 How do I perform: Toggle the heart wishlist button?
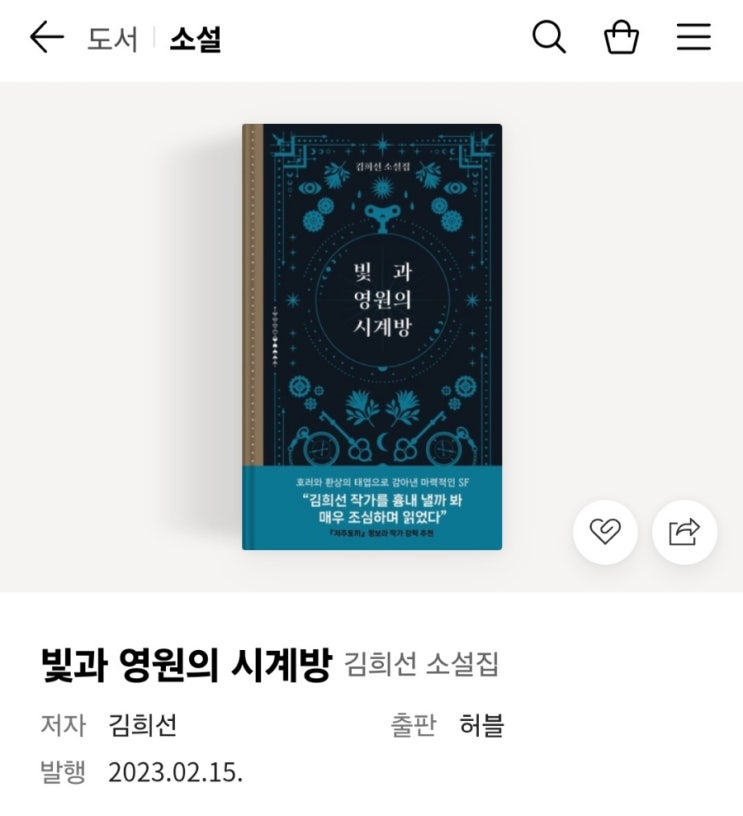pos(605,532)
